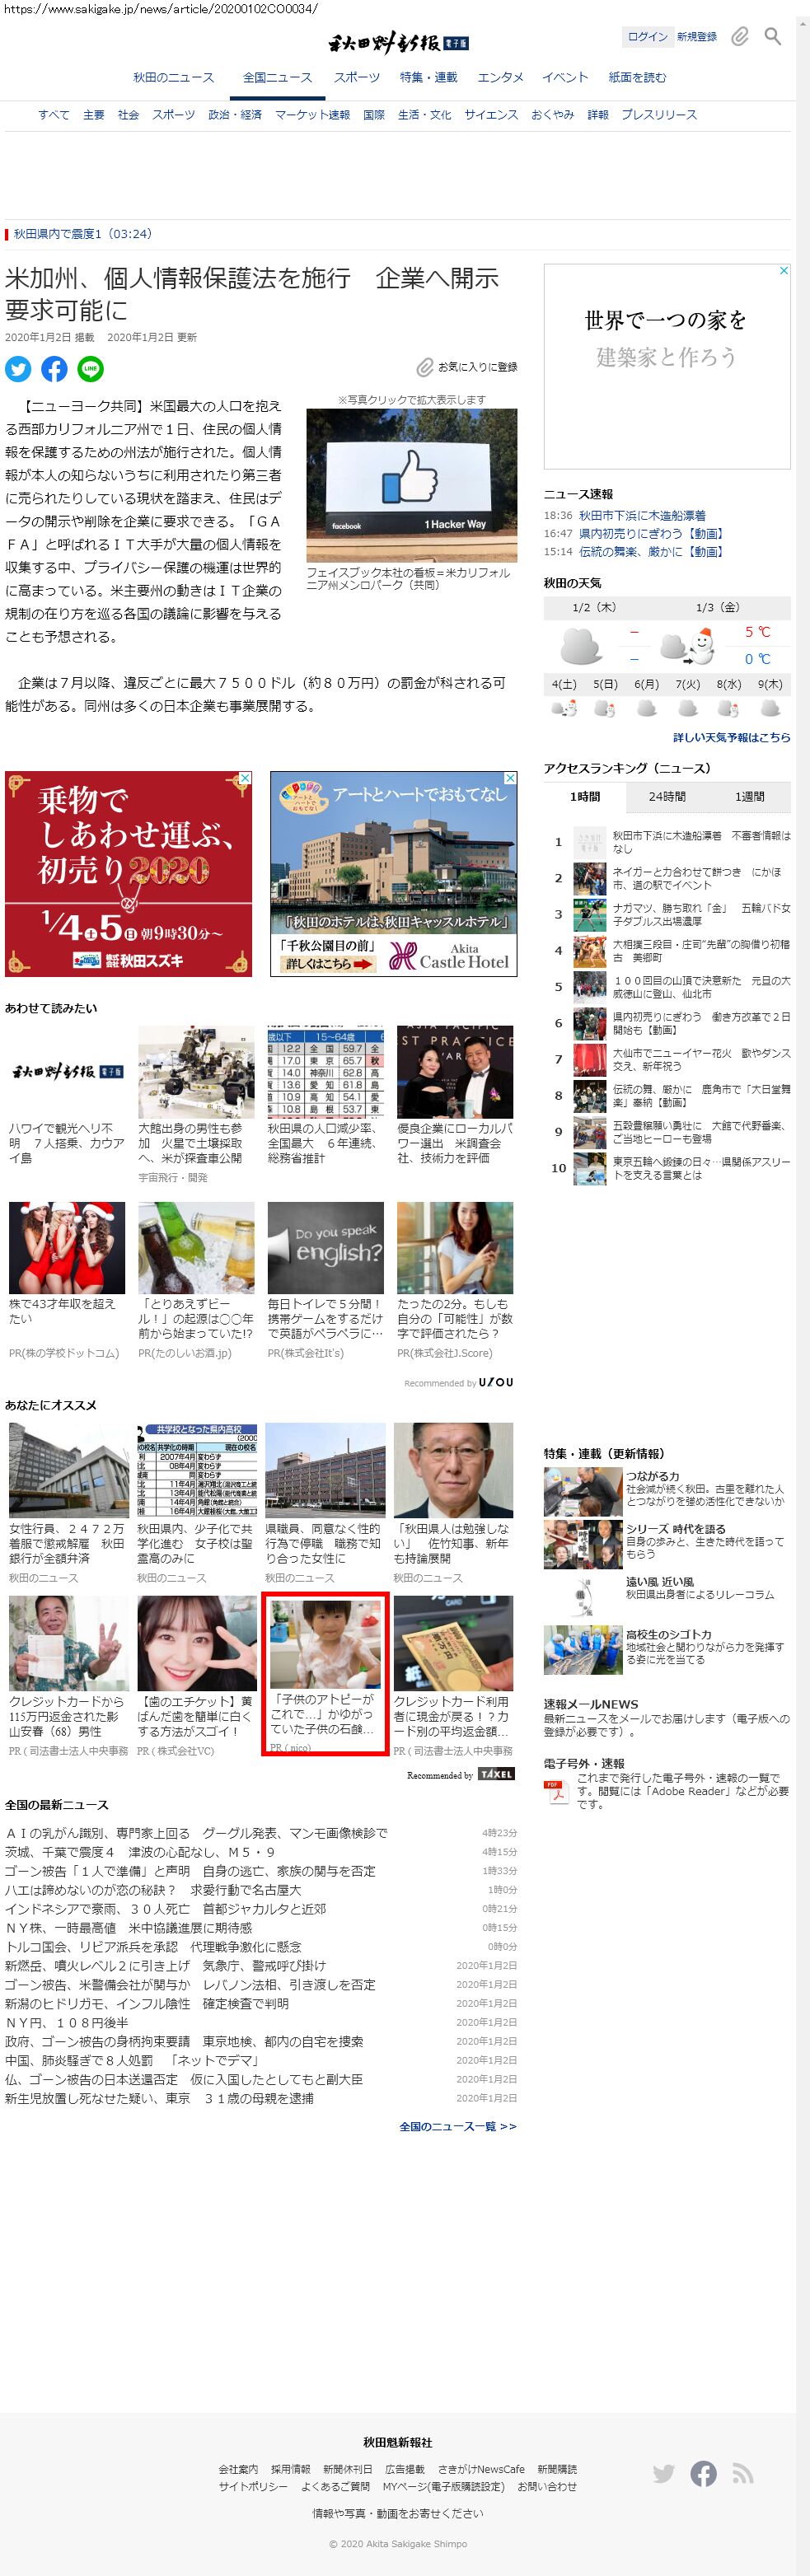Click 速報メールNEWS heading link
The image size is (810, 2576).
(590, 1704)
